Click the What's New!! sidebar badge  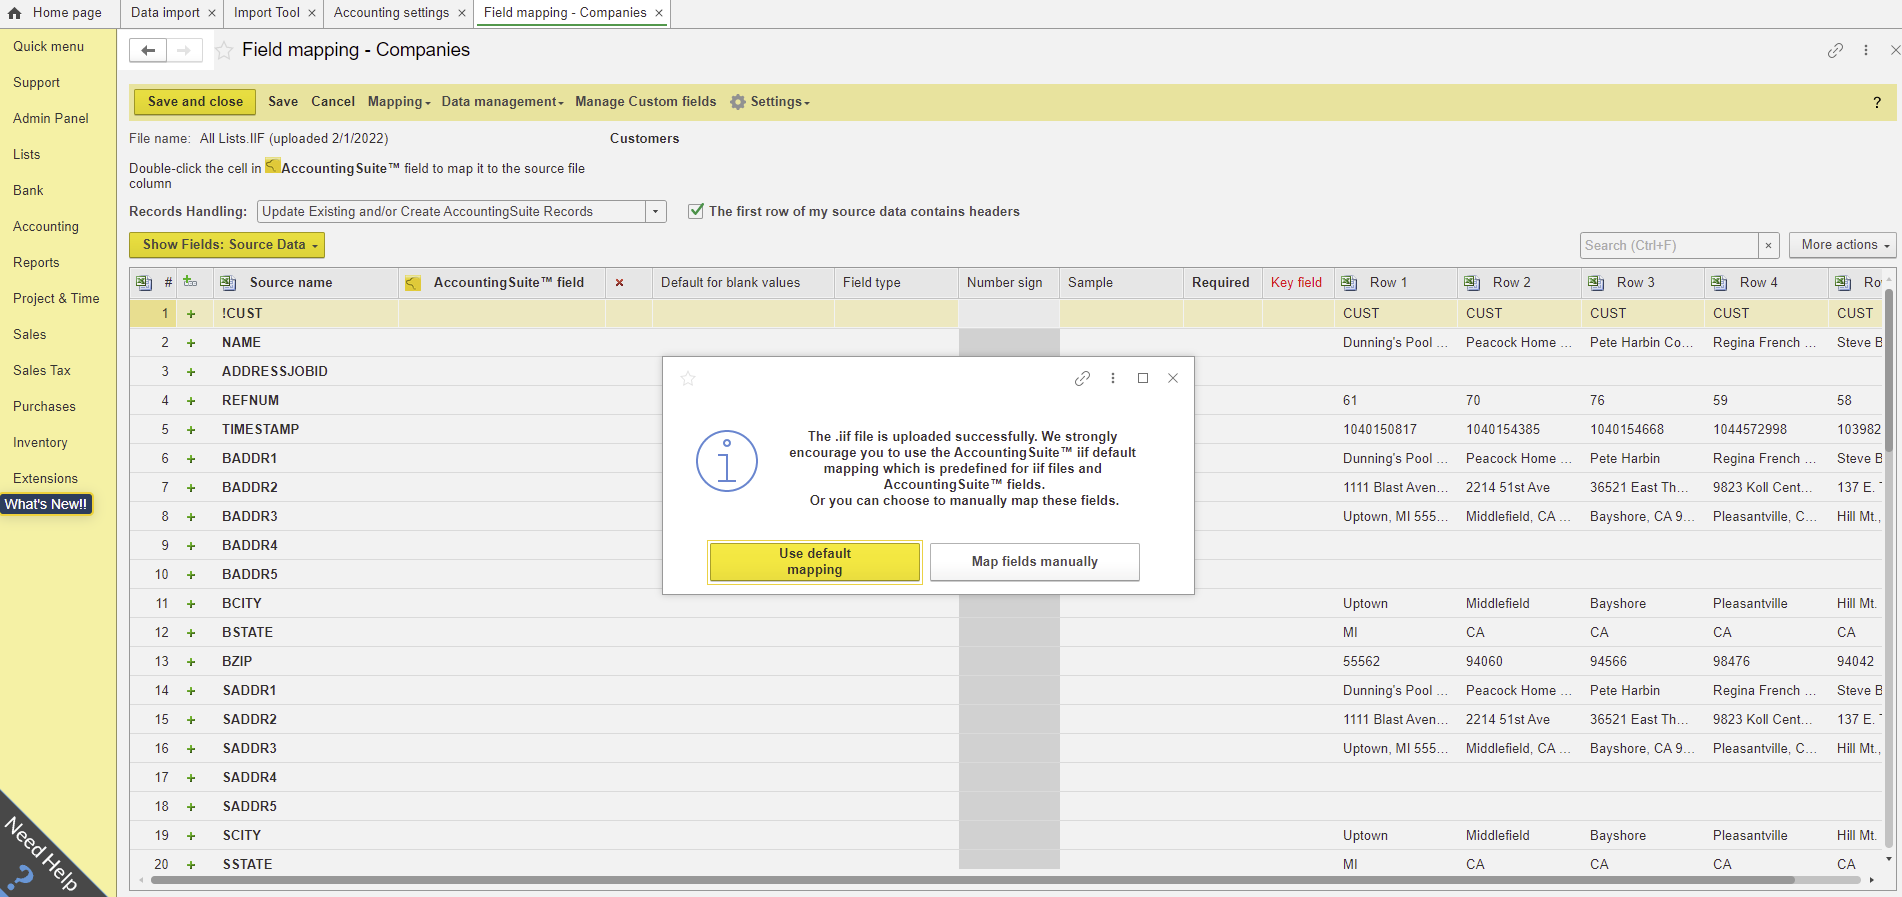pyautogui.click(x=46, y=504)
